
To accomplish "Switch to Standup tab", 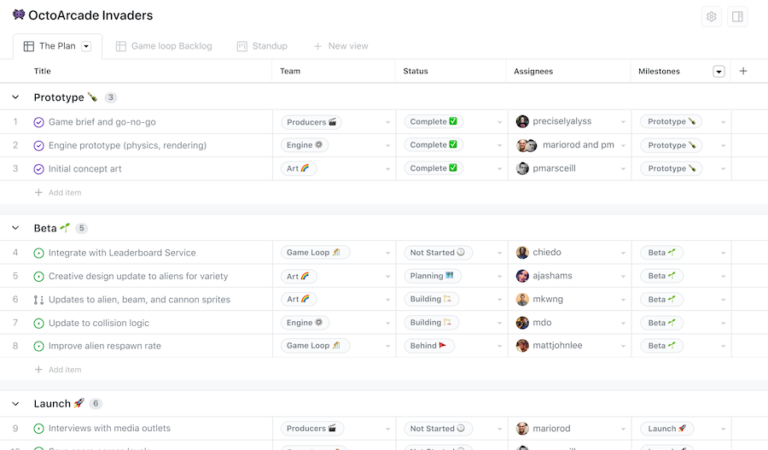I will (x=262, y=46).
